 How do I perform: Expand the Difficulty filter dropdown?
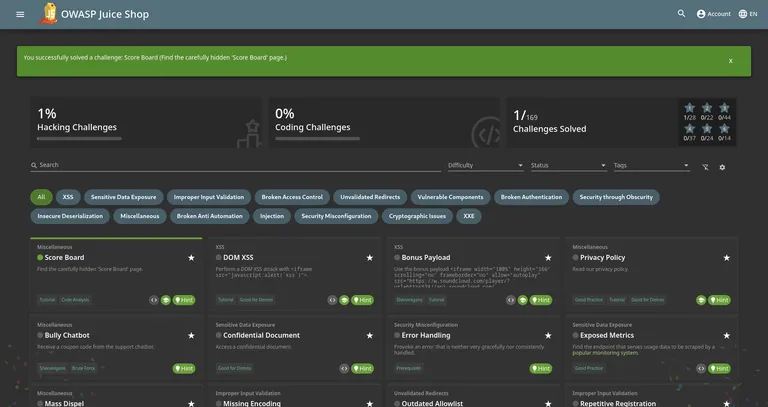[x=485, y=166]
